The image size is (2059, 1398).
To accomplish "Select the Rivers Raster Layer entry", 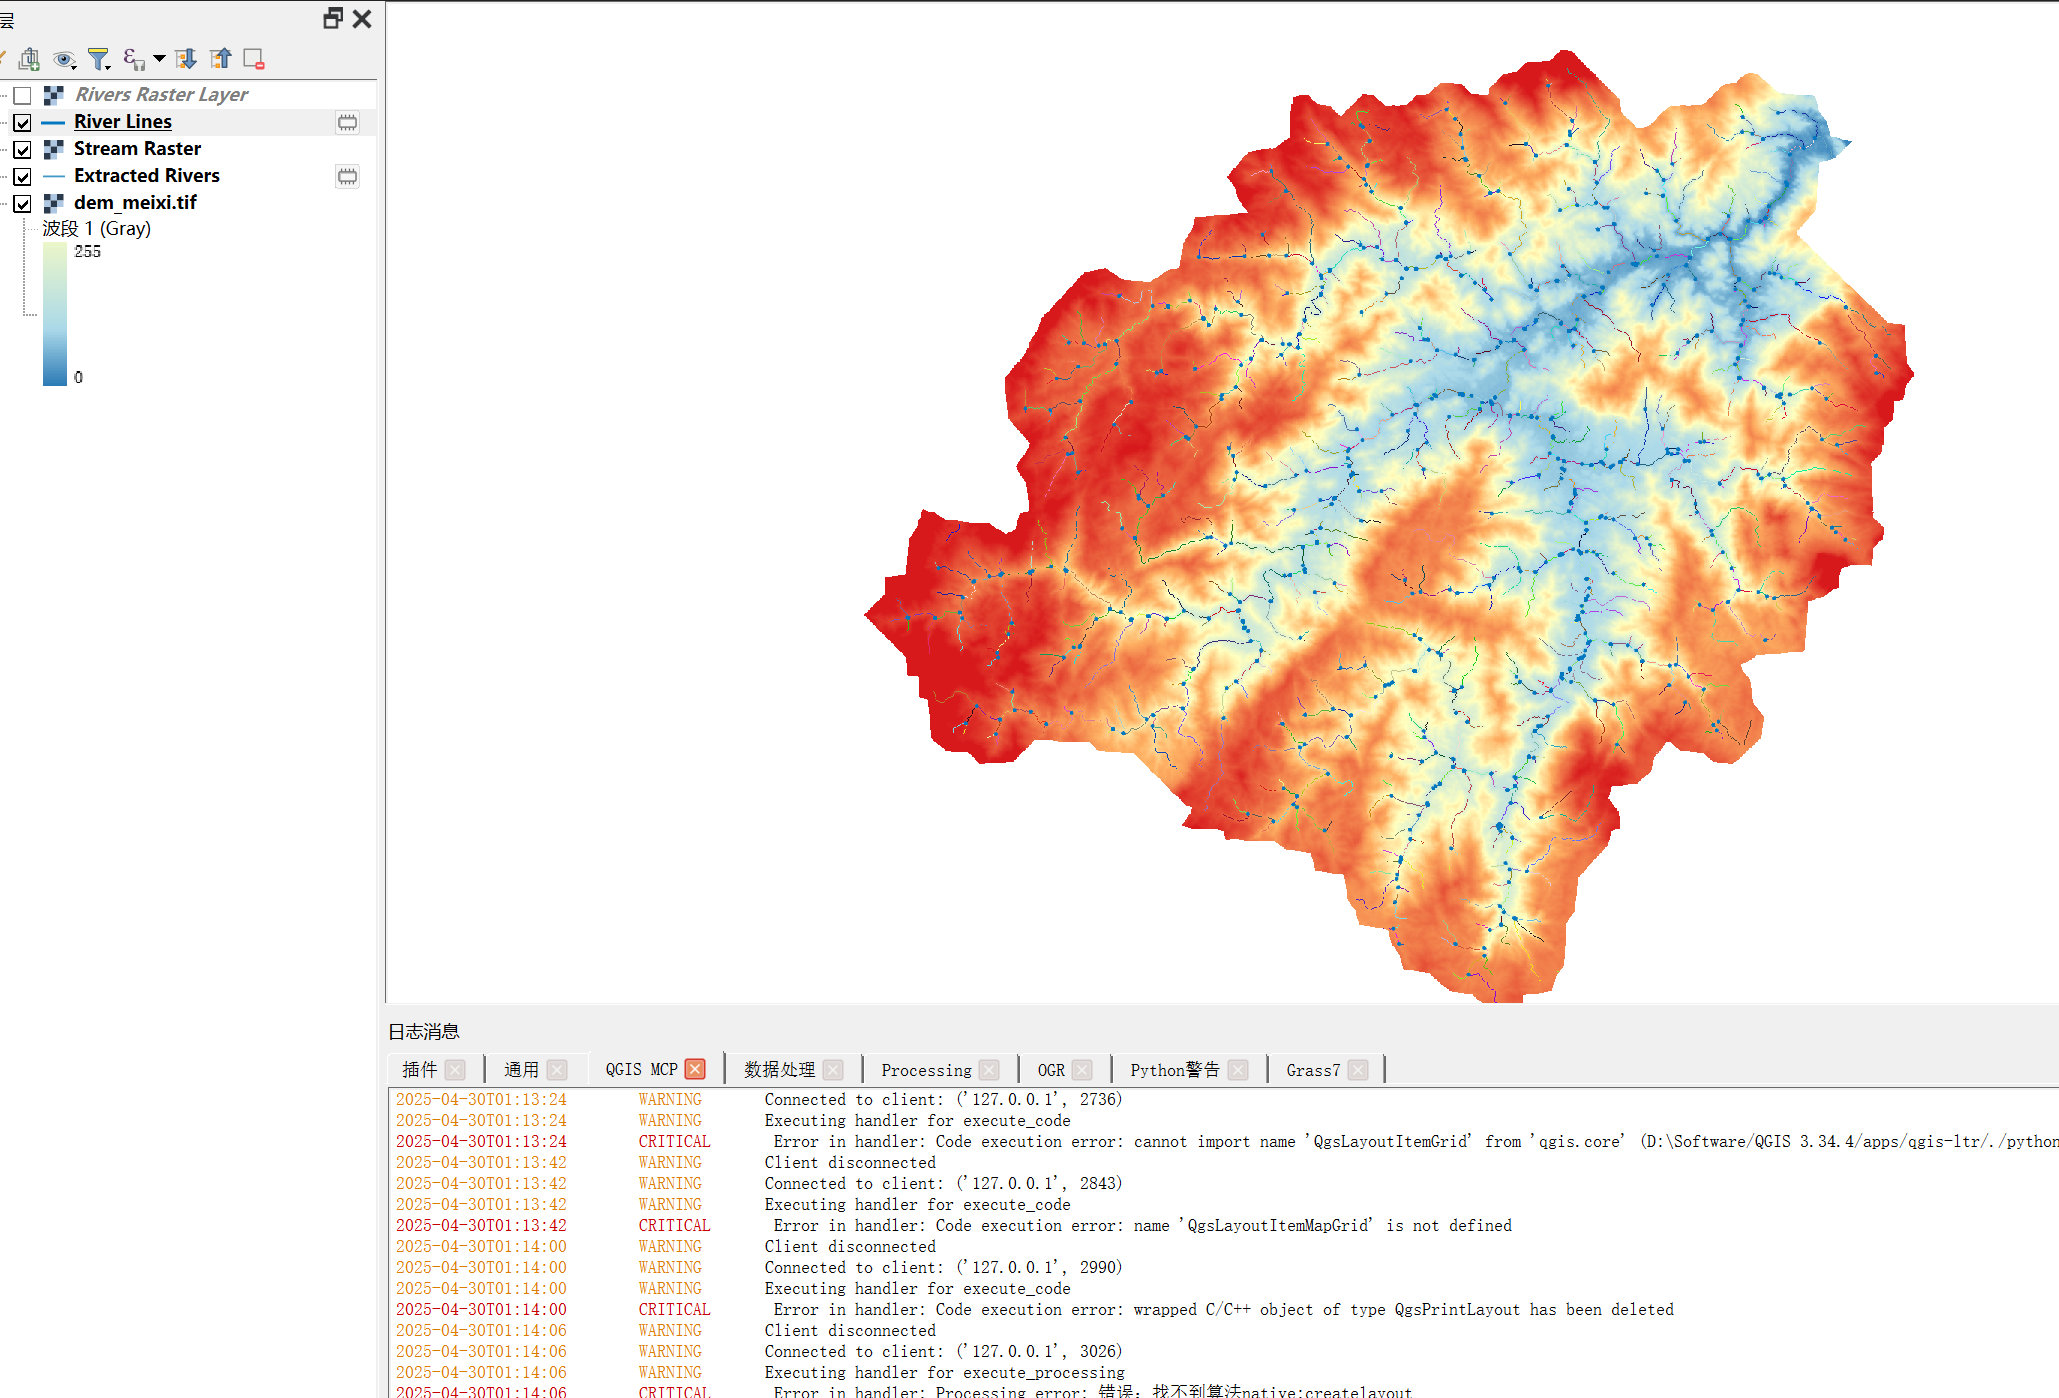I will click(161, 95).
